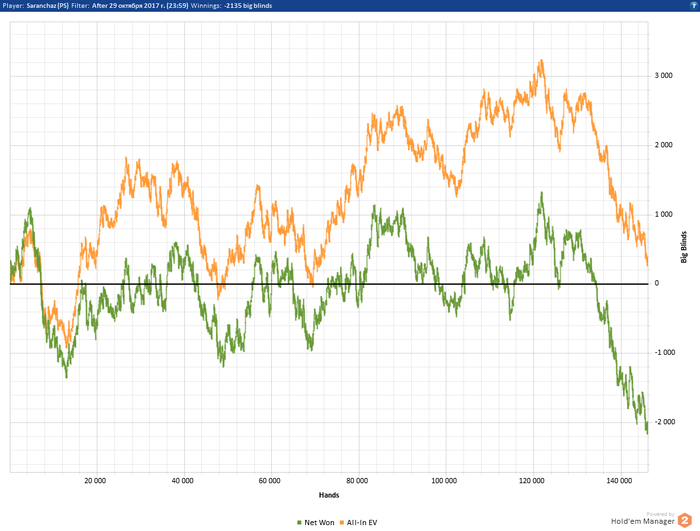Viewport: 700px width, 531px height.
Task: Click the '-2 000' y-axis label
Action: click(665, 422)
